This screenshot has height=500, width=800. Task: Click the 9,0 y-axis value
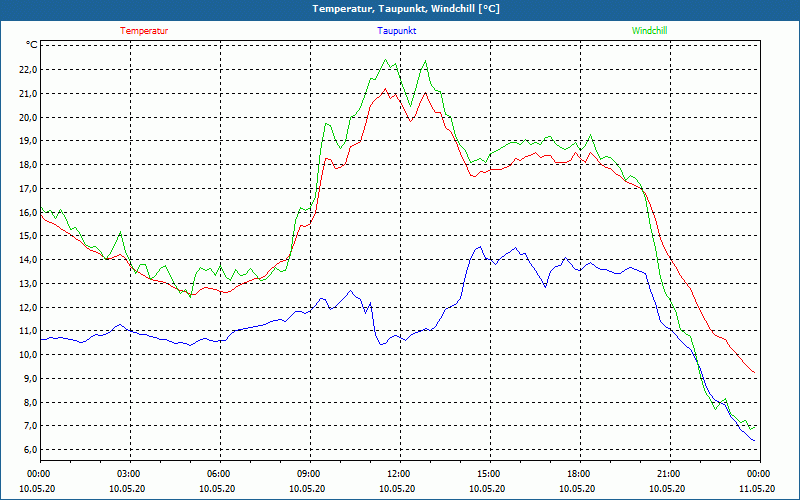(30, 379)
